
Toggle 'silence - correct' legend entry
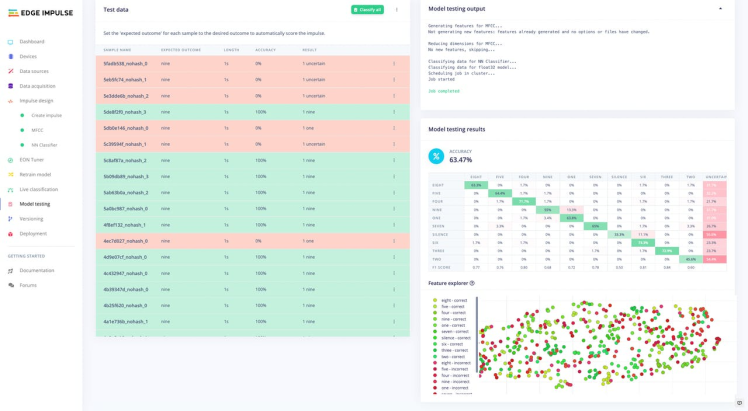tap(453, 337)
